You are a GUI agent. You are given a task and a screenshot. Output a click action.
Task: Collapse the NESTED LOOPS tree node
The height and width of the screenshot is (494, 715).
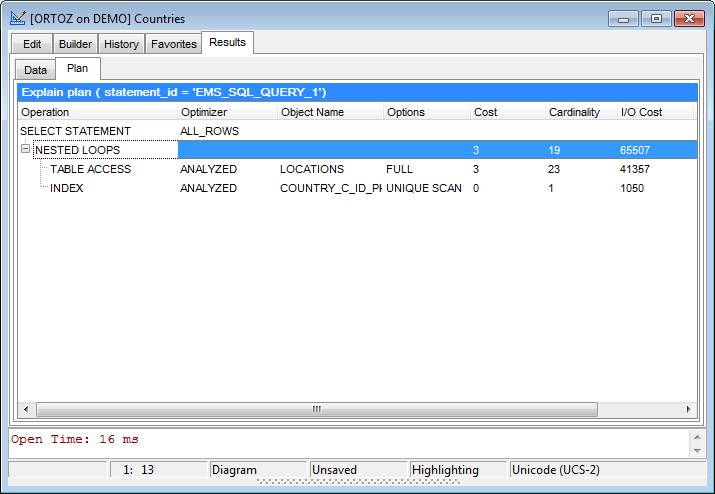point(26,150)
